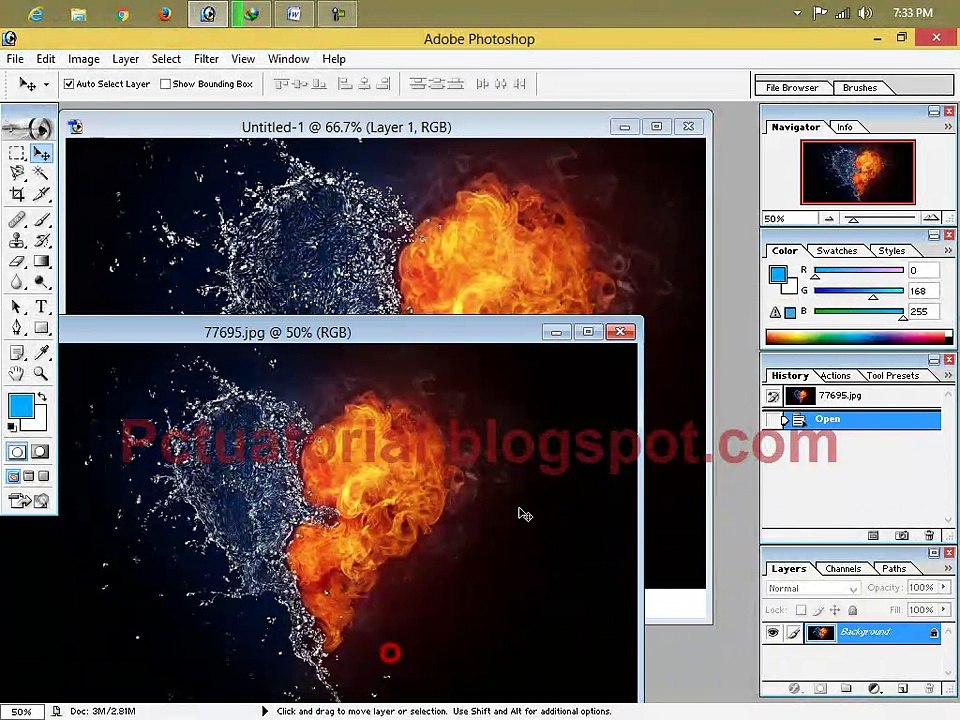Select the Dodge tool

click(41, 282)
